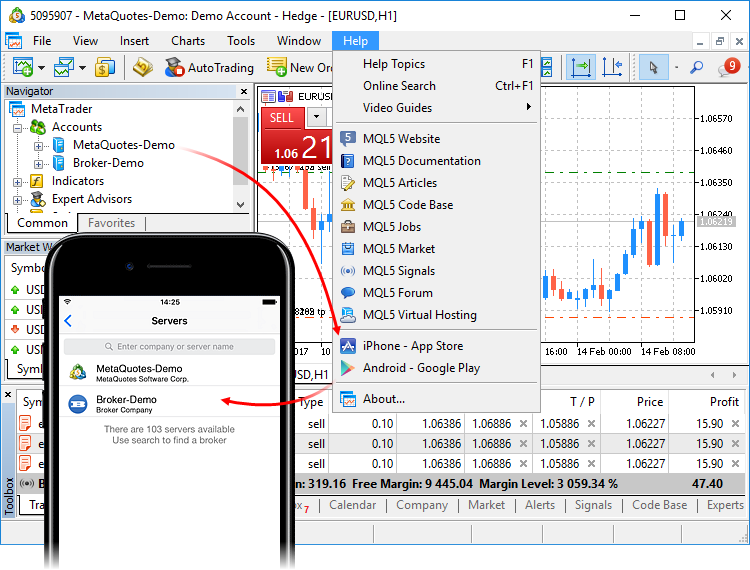This screenshot has width=750, height=570.
Task: Click the MQL5 Signals icon in Help menu
Action: point(348,271)
